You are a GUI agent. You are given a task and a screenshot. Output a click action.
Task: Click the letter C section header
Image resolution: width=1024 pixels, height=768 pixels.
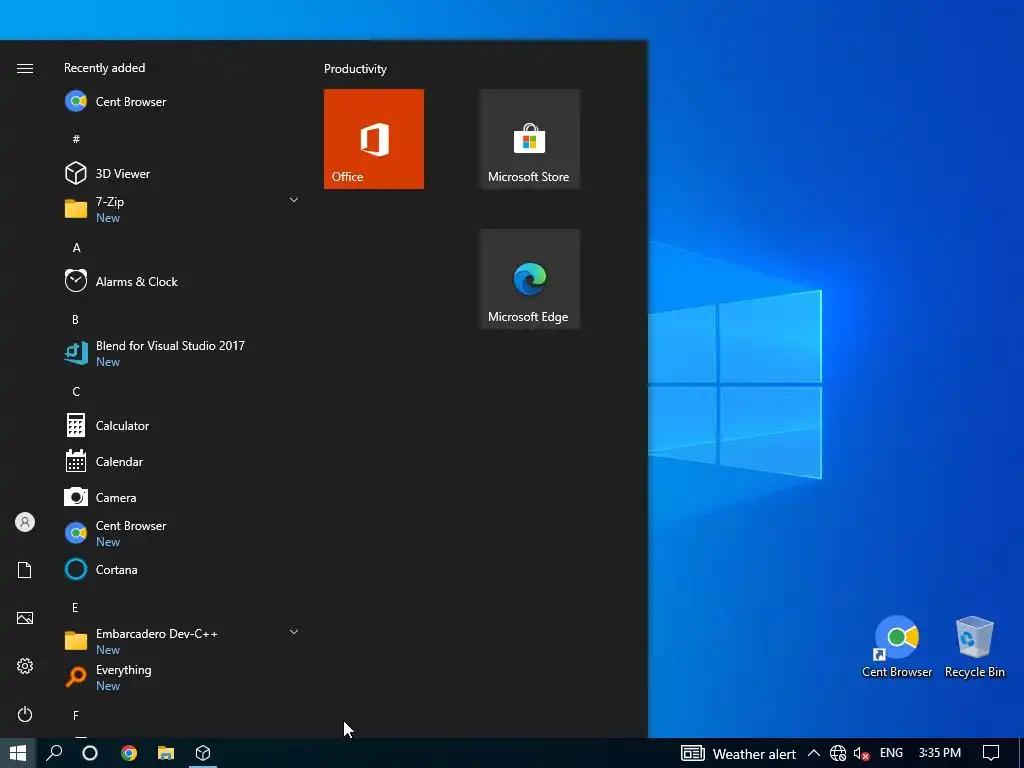76,391
